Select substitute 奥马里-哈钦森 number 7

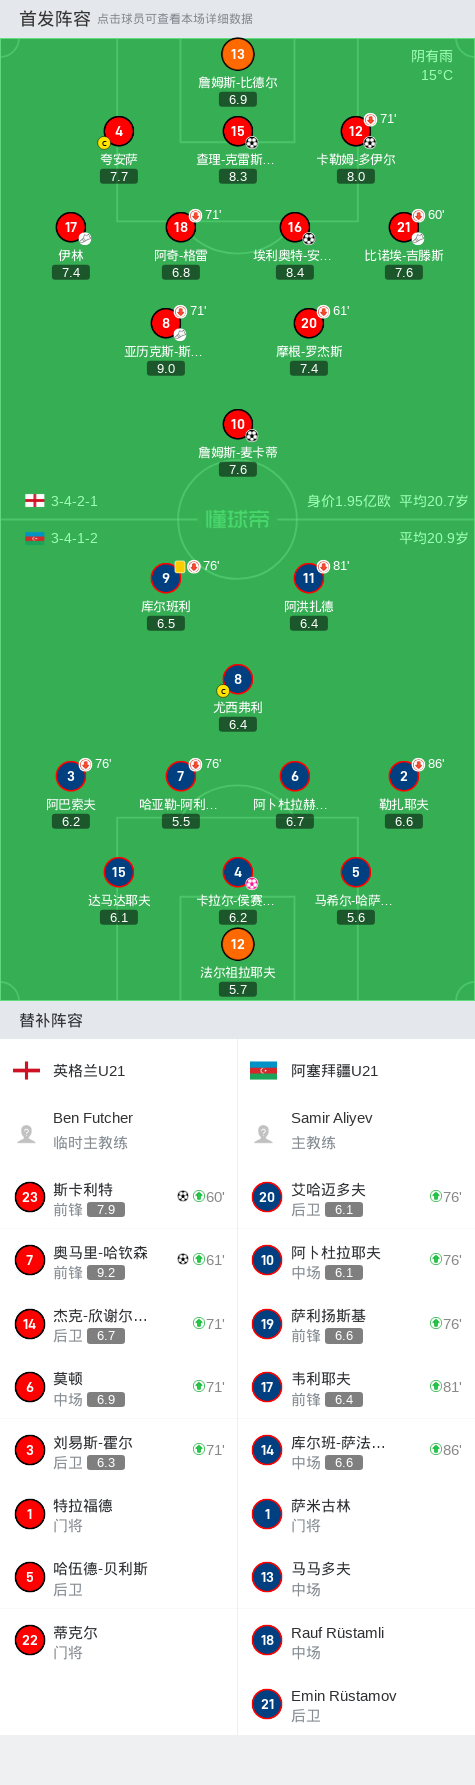pyautogui.click(x=119, y=1261)
